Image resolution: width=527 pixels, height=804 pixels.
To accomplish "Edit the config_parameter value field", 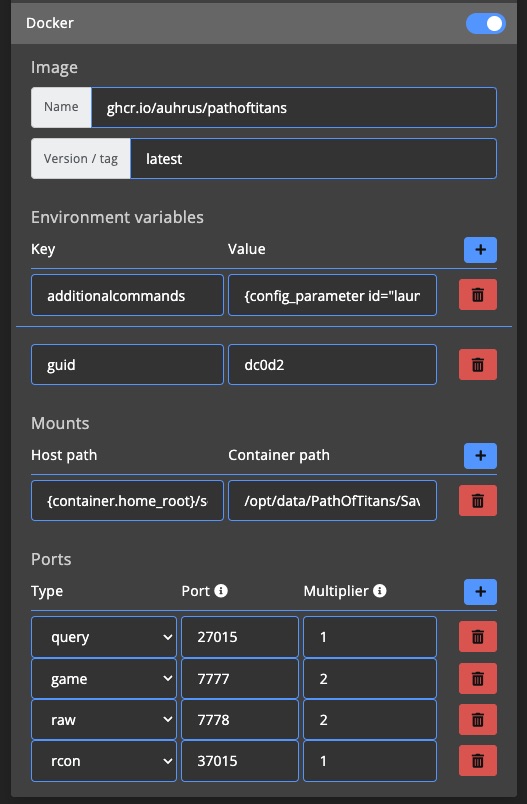I will click(332, 295).
